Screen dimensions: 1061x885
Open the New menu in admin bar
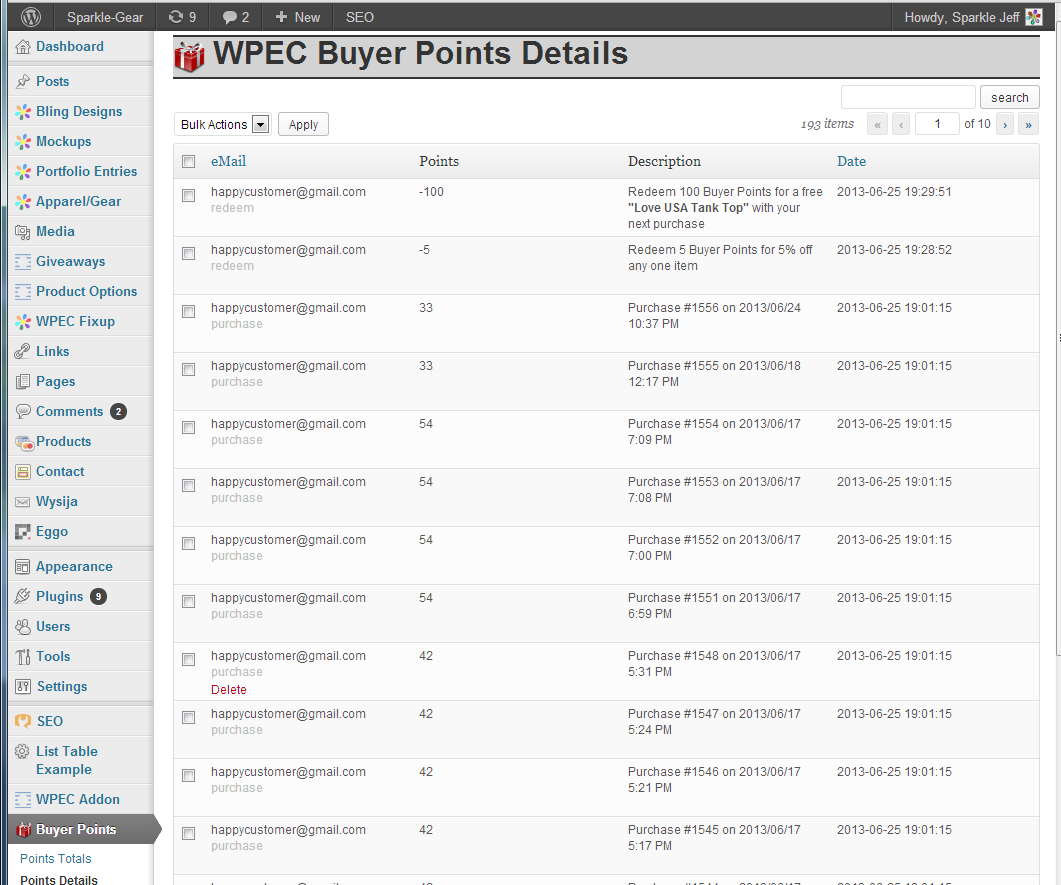click(297, 17)
